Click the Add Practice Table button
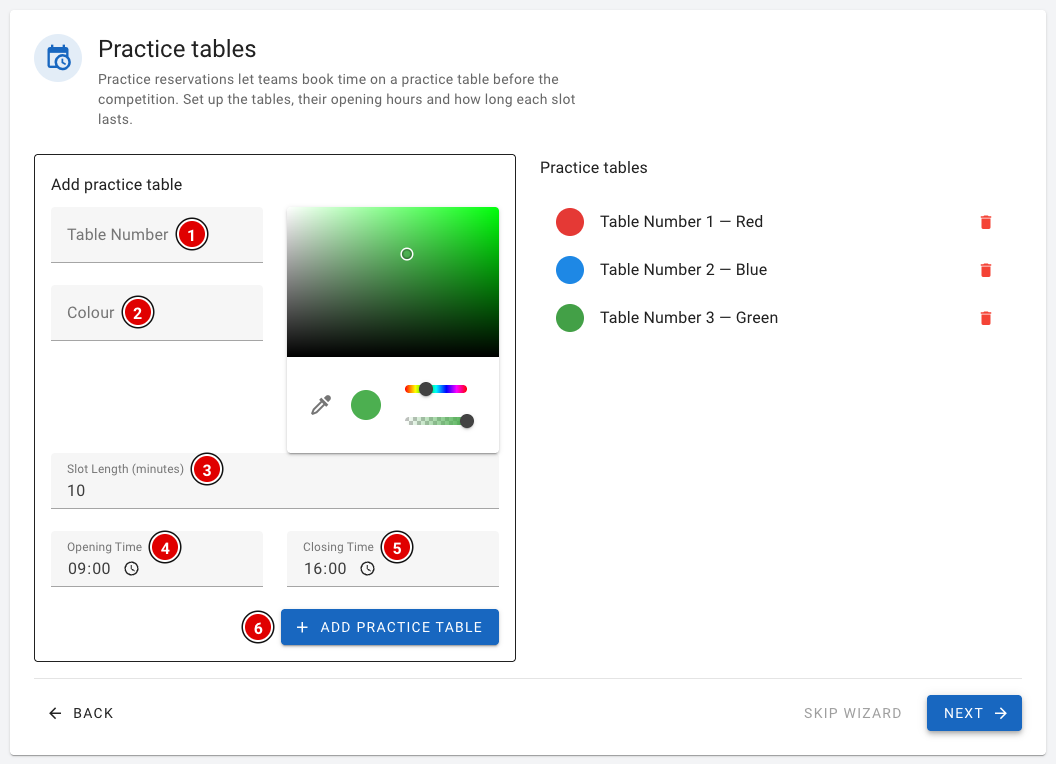The width and height of the screenshot is (1056, 764). click(x=390, y=627)
